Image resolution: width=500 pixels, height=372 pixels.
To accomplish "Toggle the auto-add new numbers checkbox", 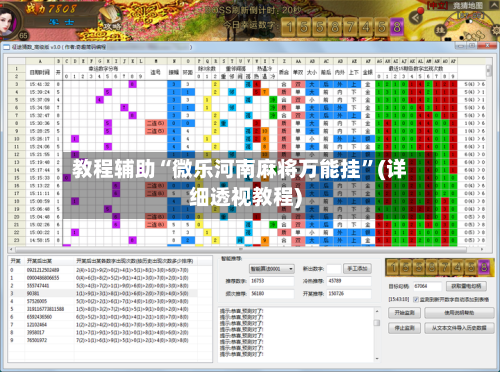I will click(x=416, y=300).
